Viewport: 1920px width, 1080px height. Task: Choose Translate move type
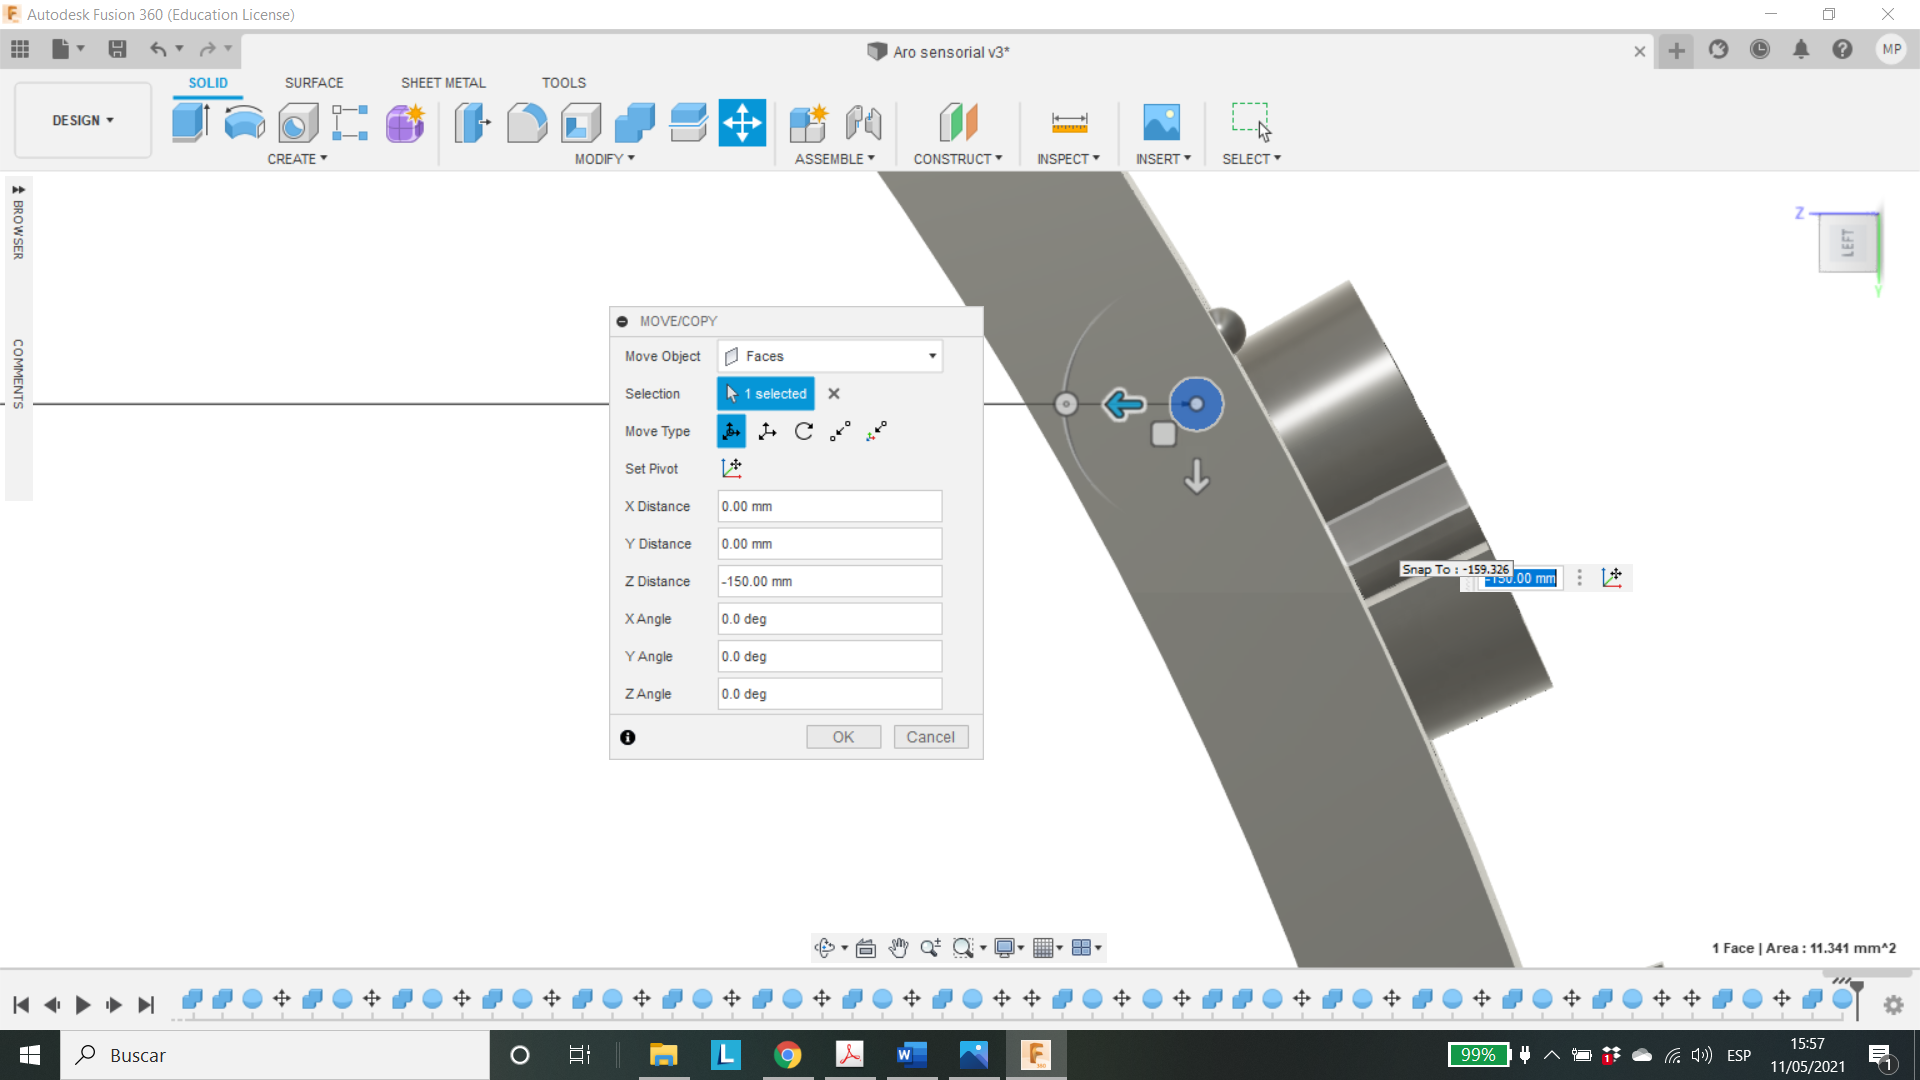click(x=767, y=431)
